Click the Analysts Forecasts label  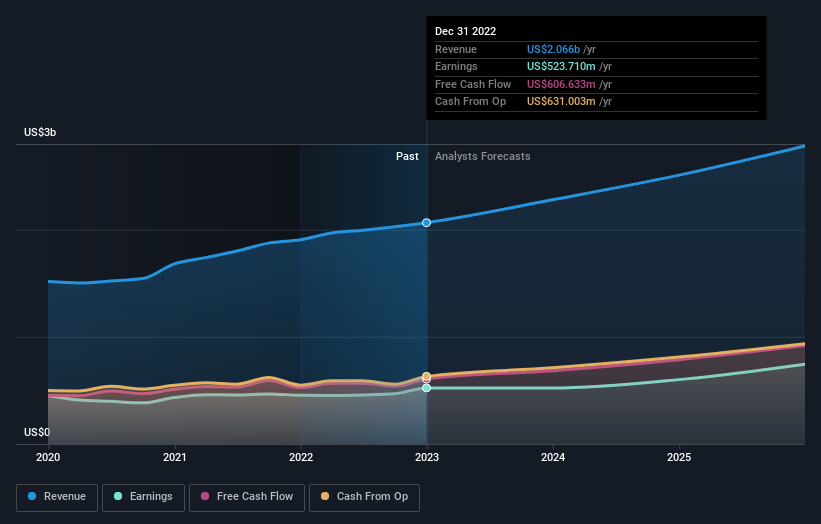[x=482, y=156]
